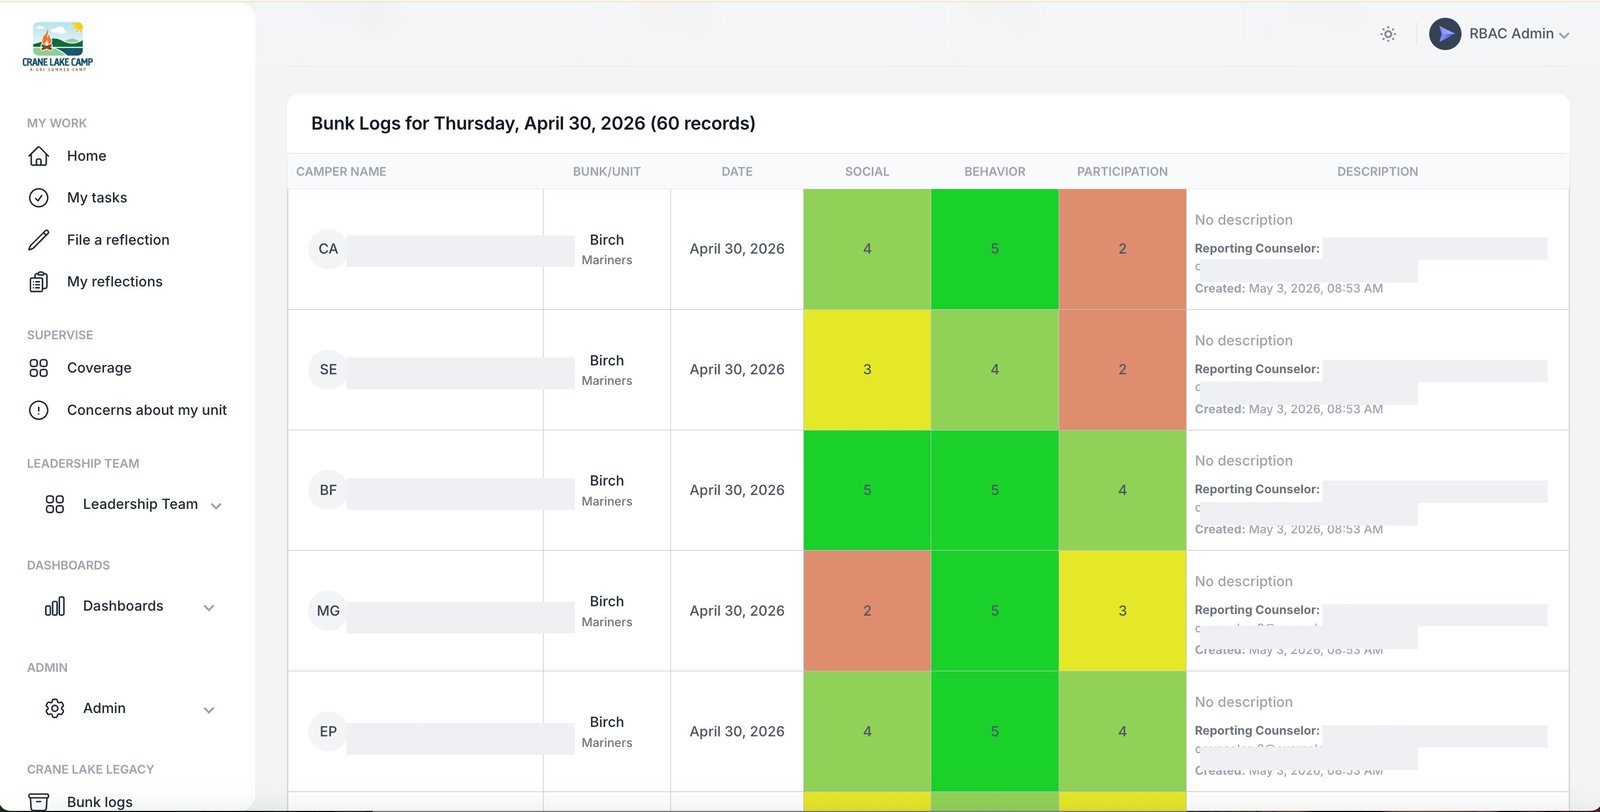1600x812 pixels.
Task: Sort by Date column header
Action: click(x=737, y=172)
